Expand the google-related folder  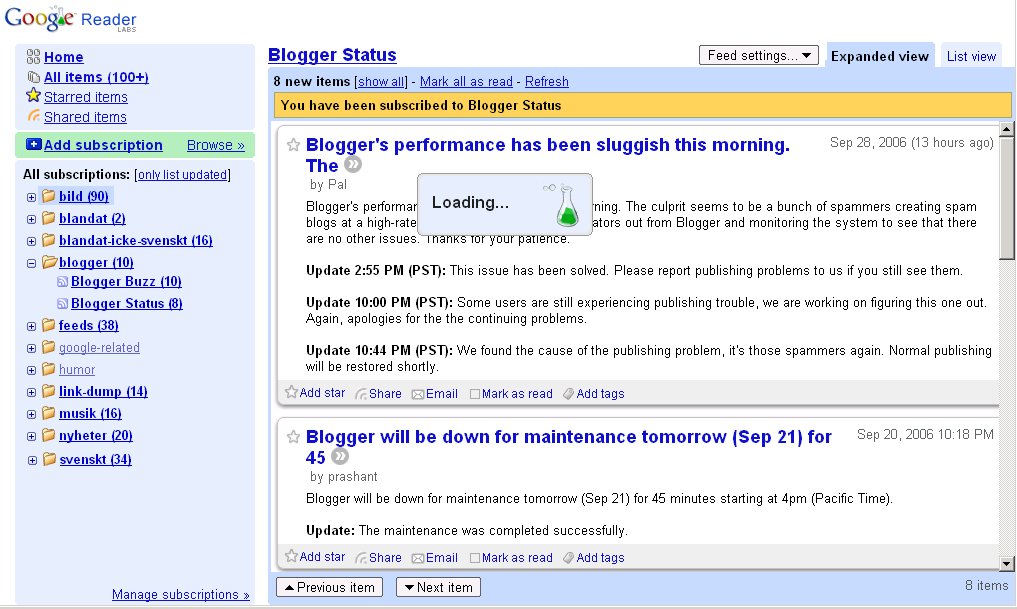pos(31,348)
